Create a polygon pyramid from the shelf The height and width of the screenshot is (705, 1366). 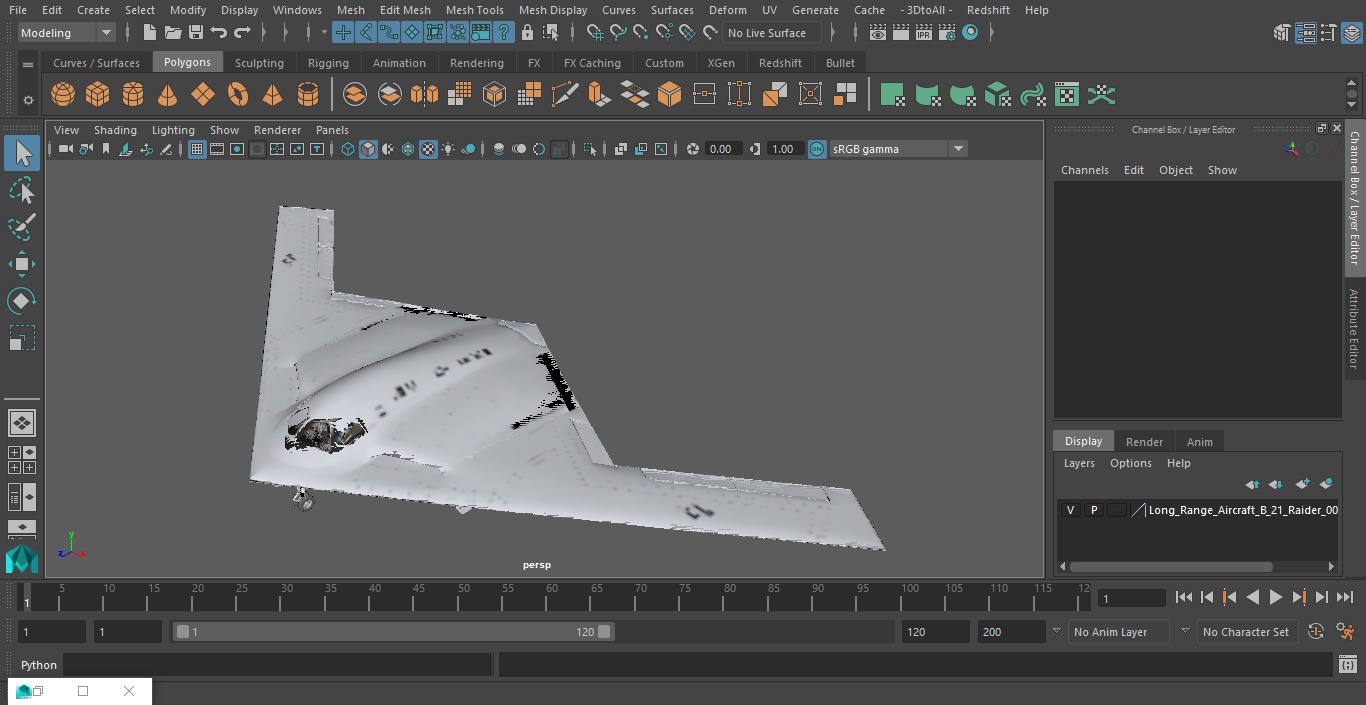pyautogui.click(x=272, y=95)
